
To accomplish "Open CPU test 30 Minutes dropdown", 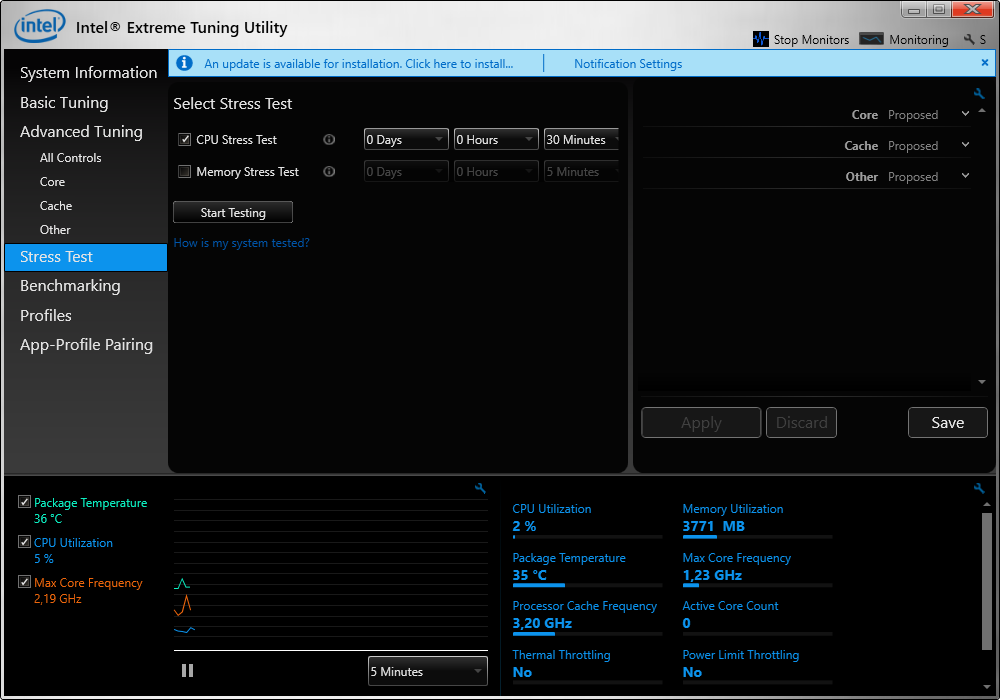I will (581, 140).
